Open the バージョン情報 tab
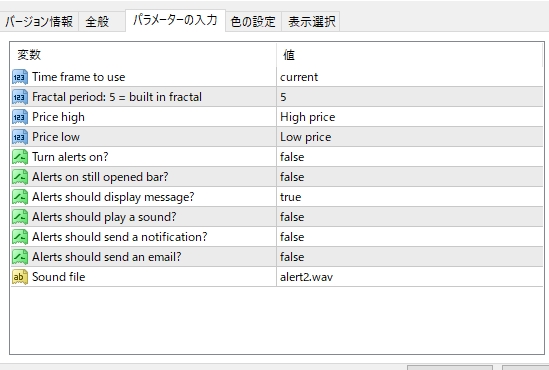This screenshot has height=370, width=549. point(39,22)
